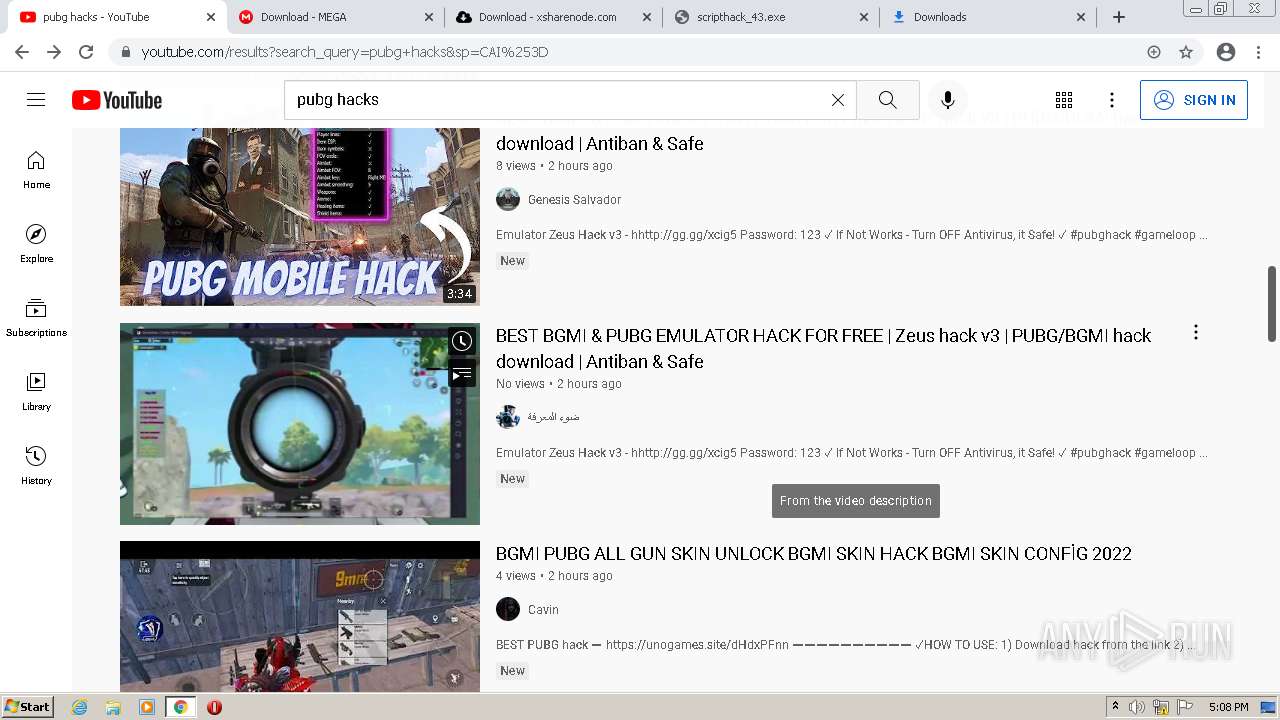
Task: Open the file explorer taskbar icon
Action: pyautogui.click(x=113, y=707)
